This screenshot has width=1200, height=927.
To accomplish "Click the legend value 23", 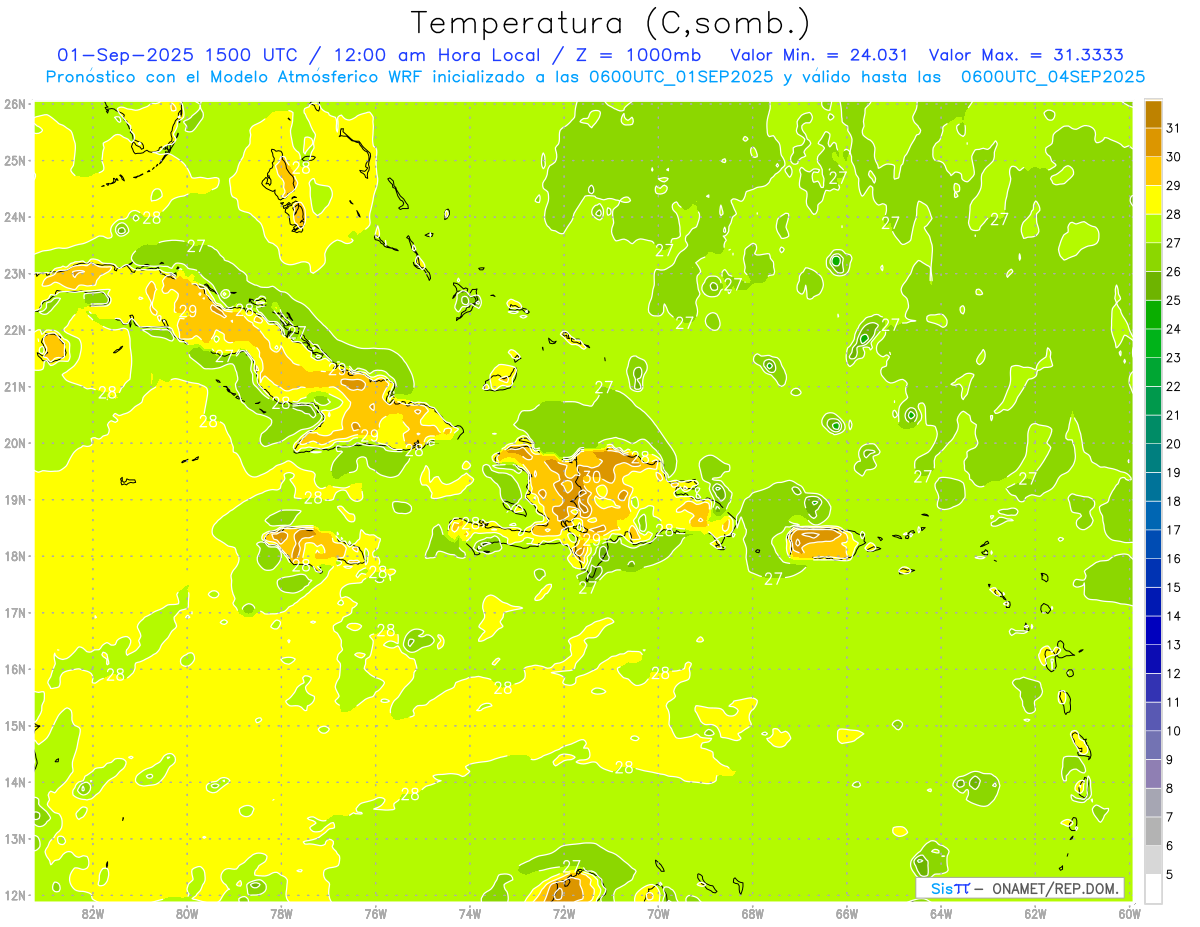I will 1174,358.
